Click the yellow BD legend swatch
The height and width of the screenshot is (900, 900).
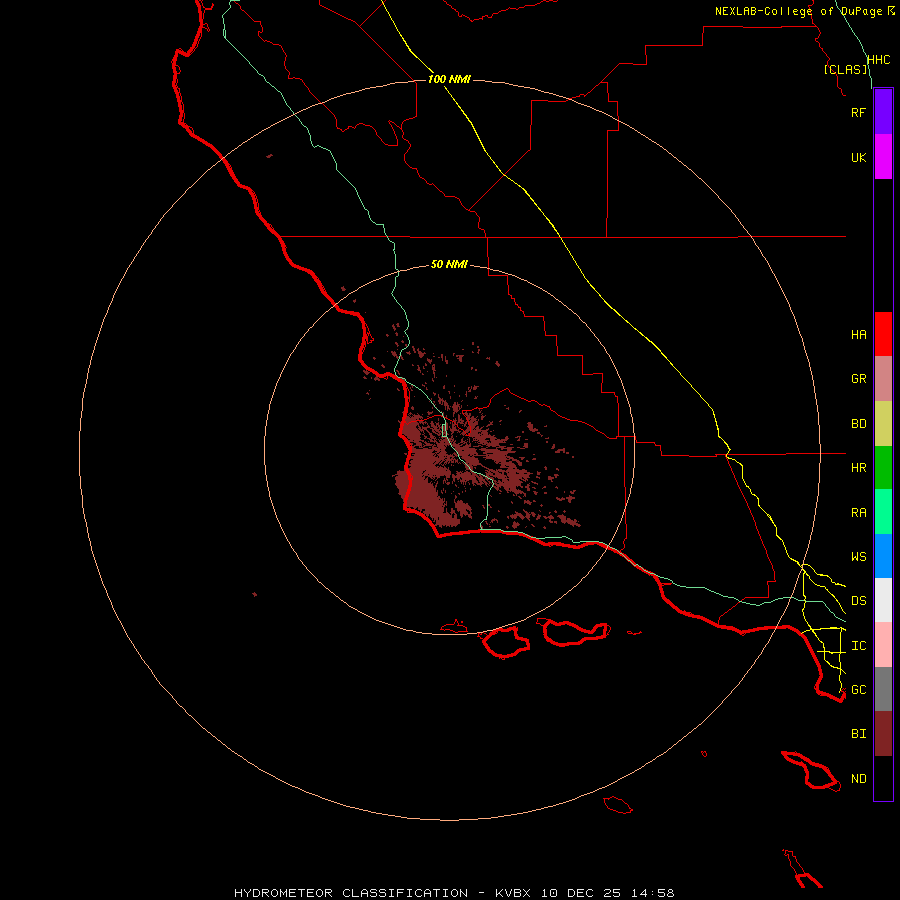coord(883,424)
